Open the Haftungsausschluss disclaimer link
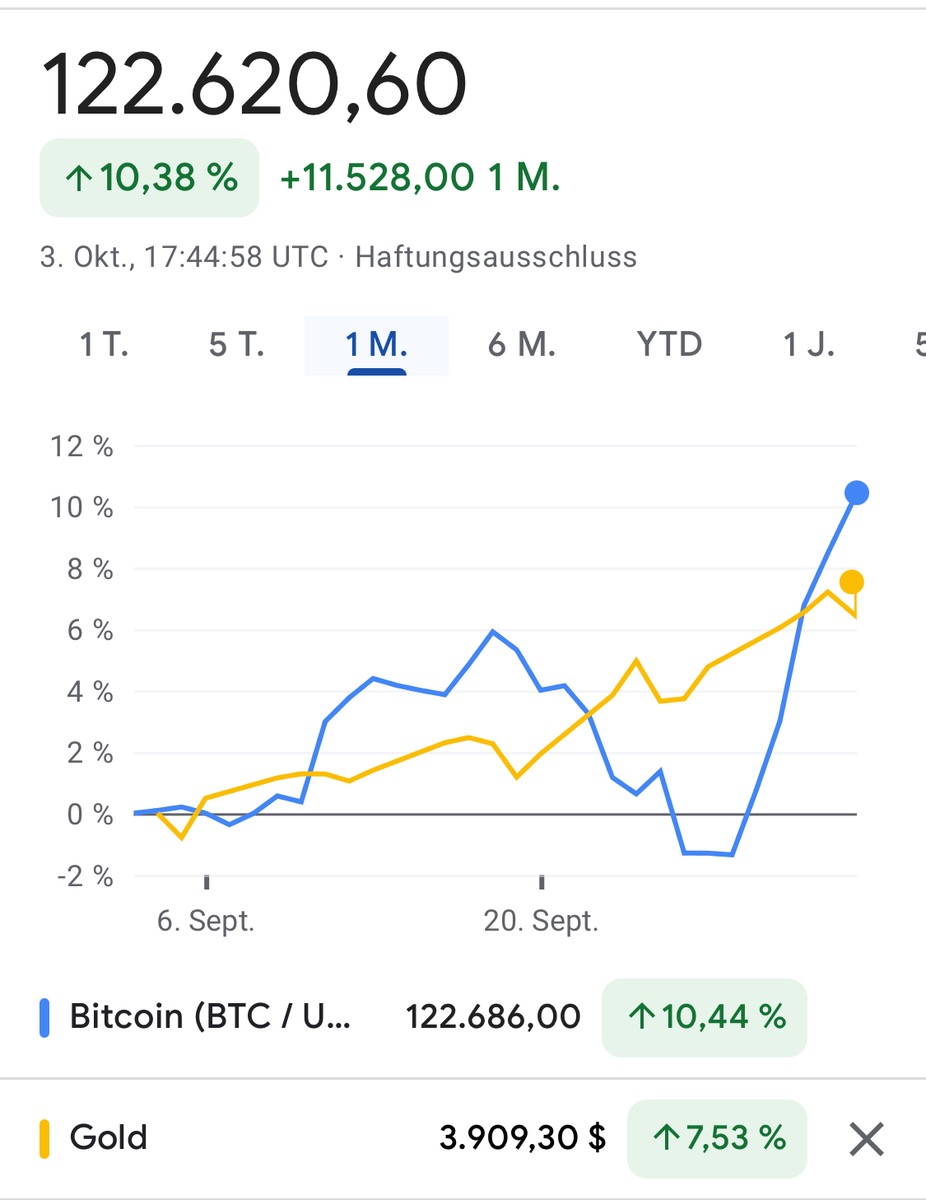The height and width of the screenshot is (1200, 926). click(496, 257)
